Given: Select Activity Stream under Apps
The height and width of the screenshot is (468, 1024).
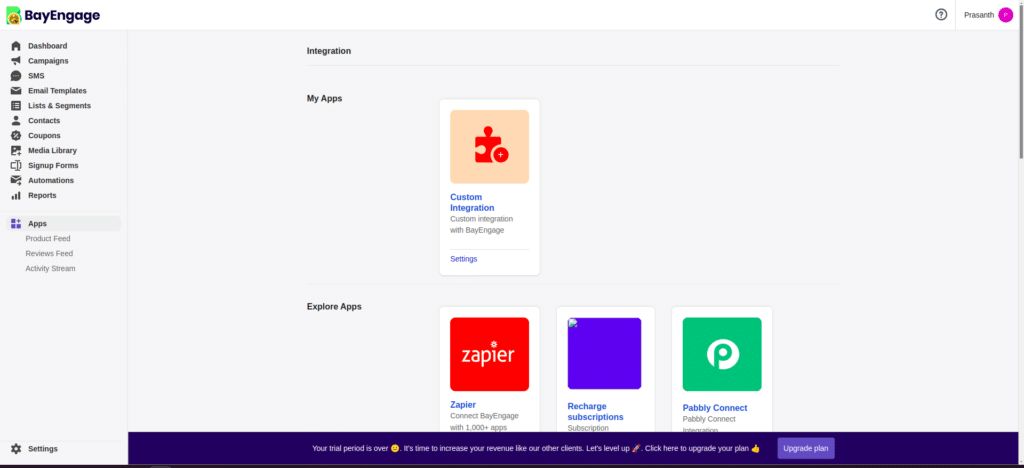Looking at the screenshot, I should point(50,269).
